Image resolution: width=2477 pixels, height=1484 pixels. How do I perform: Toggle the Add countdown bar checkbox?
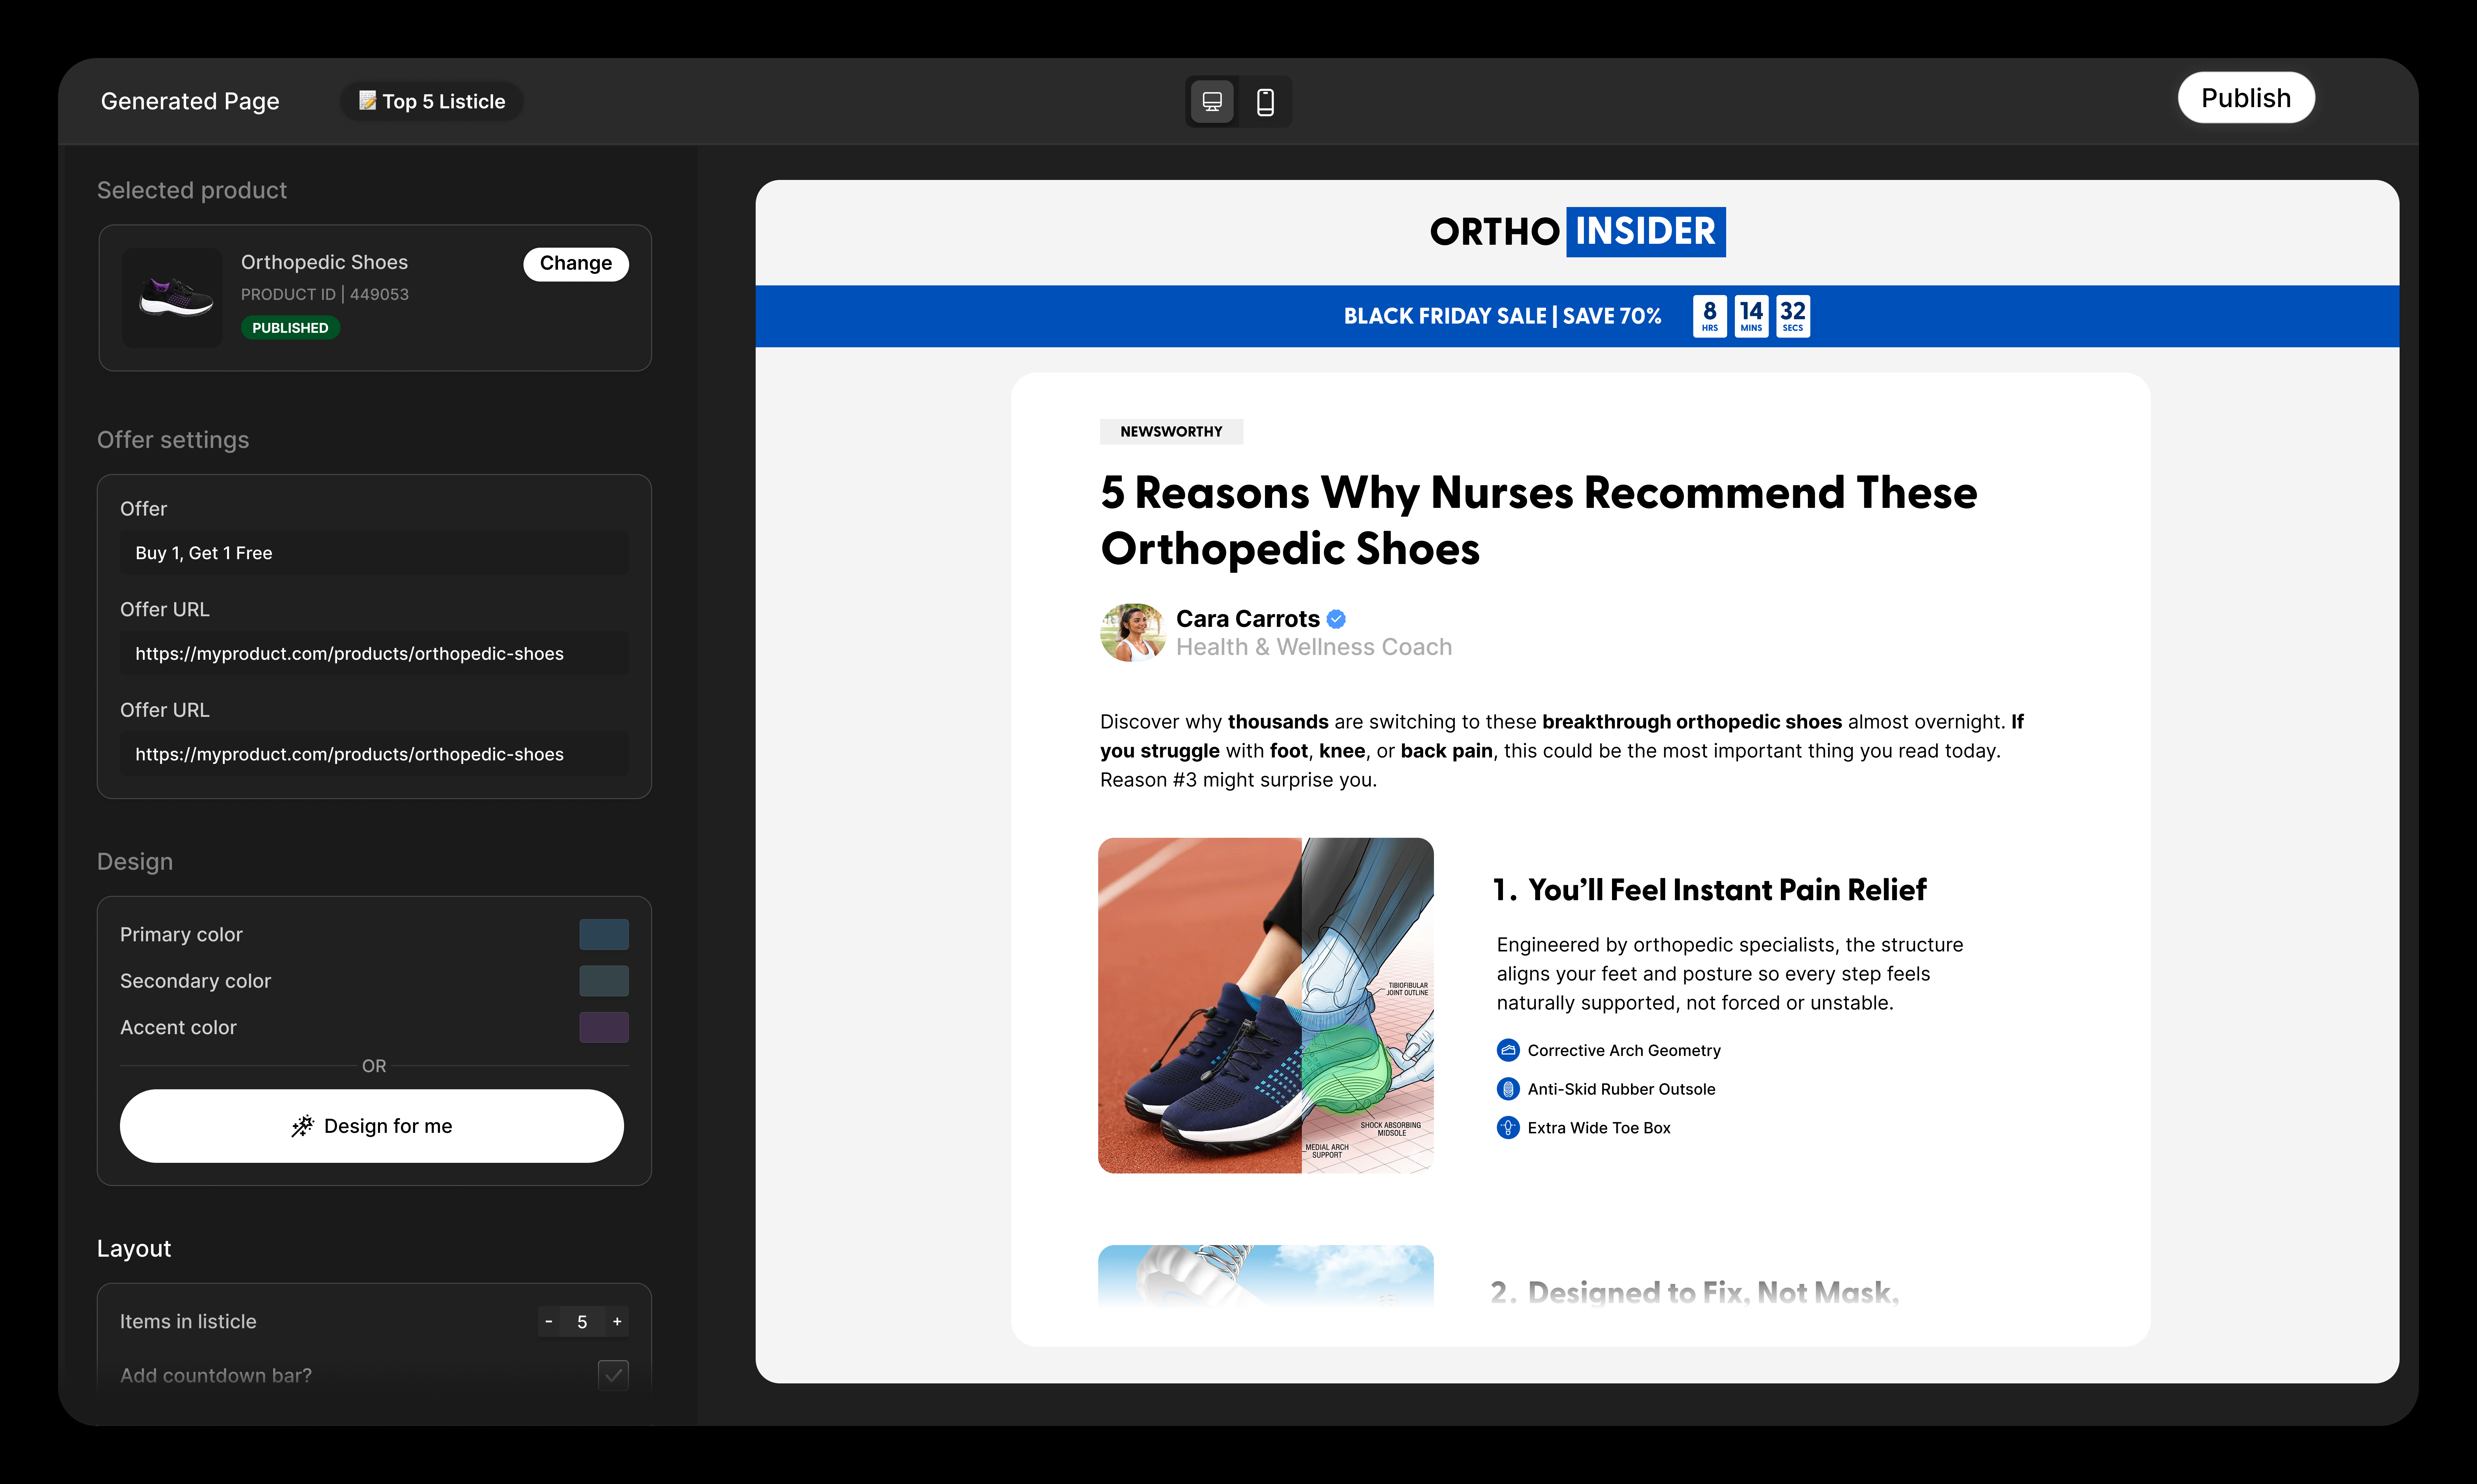pos(613,1375)
